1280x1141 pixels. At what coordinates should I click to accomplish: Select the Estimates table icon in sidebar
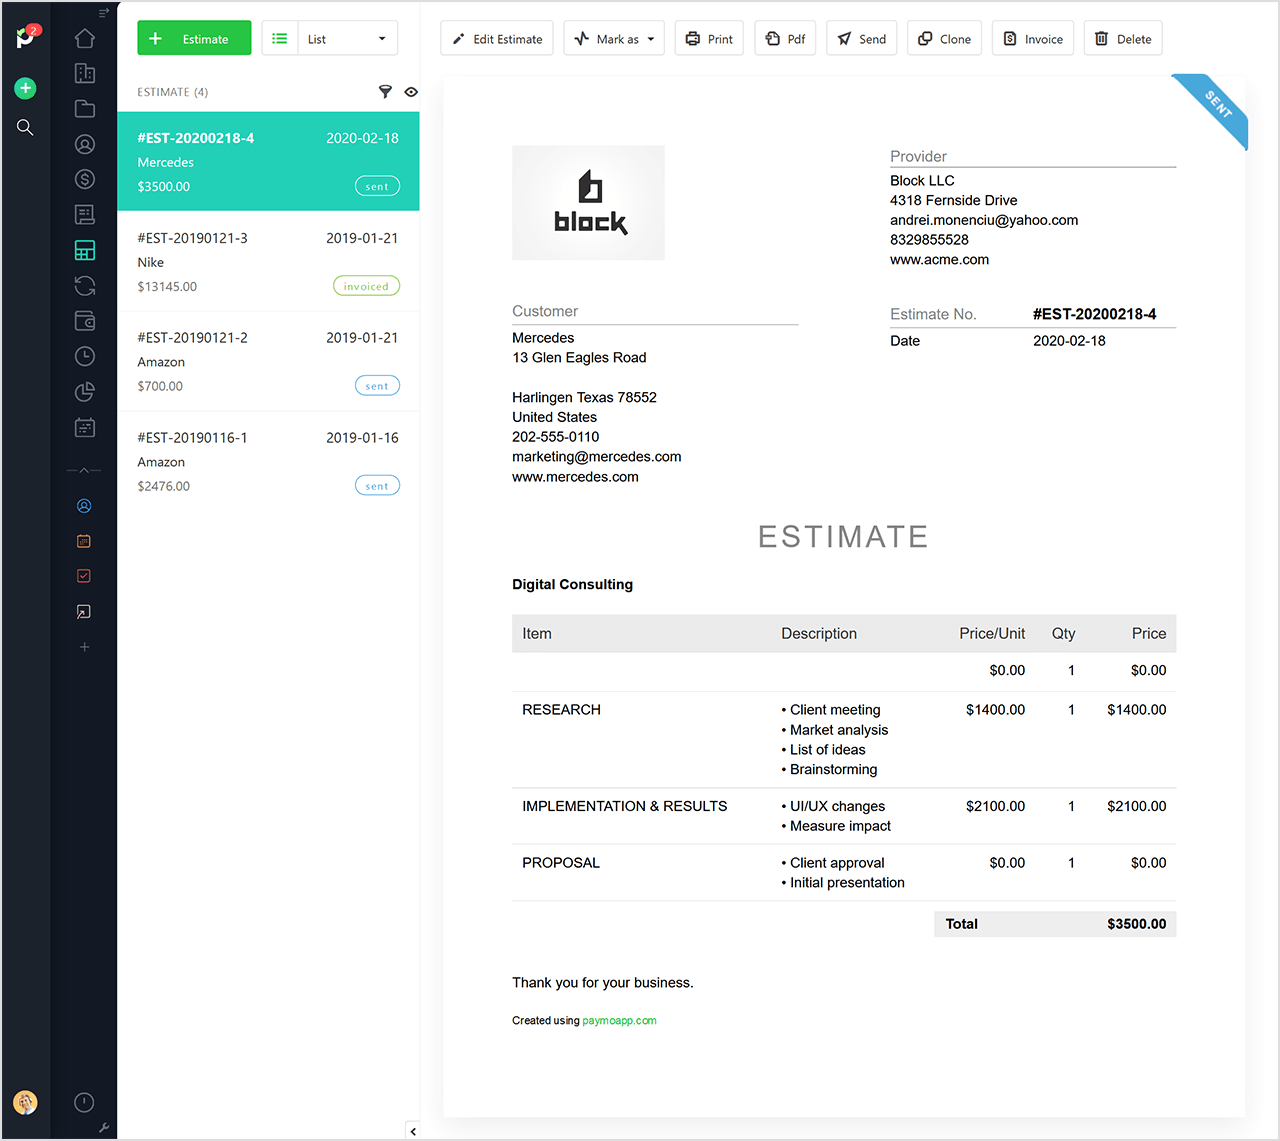[x=85, y=250]
